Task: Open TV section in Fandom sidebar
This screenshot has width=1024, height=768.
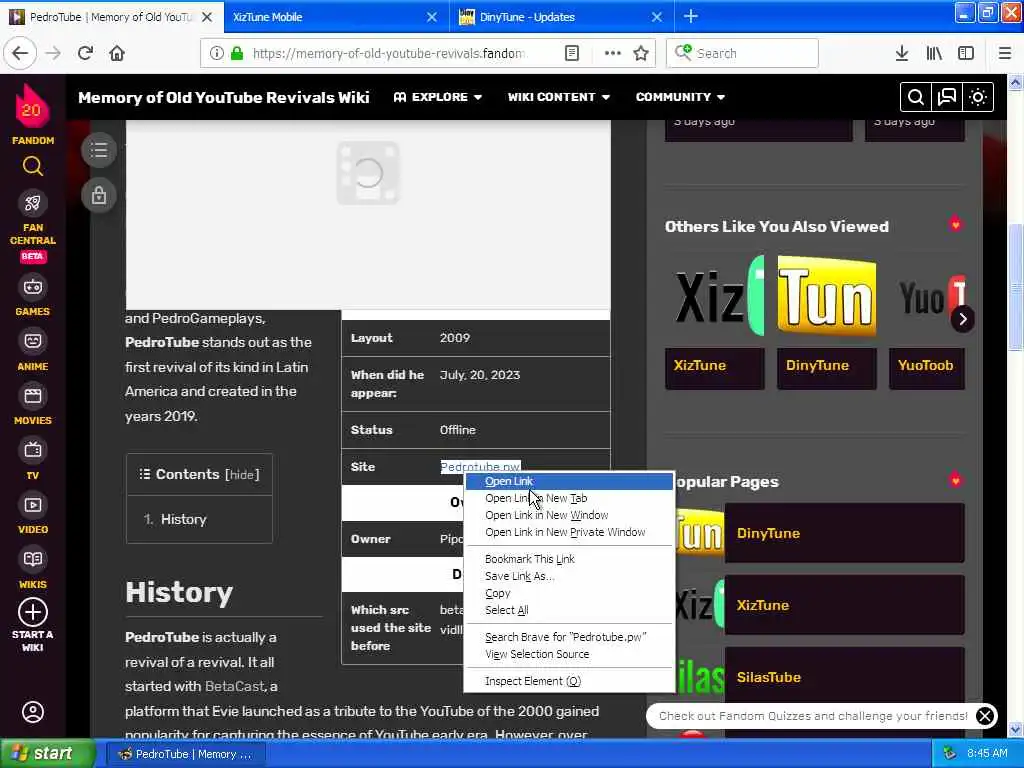Action: pos(33,460)
